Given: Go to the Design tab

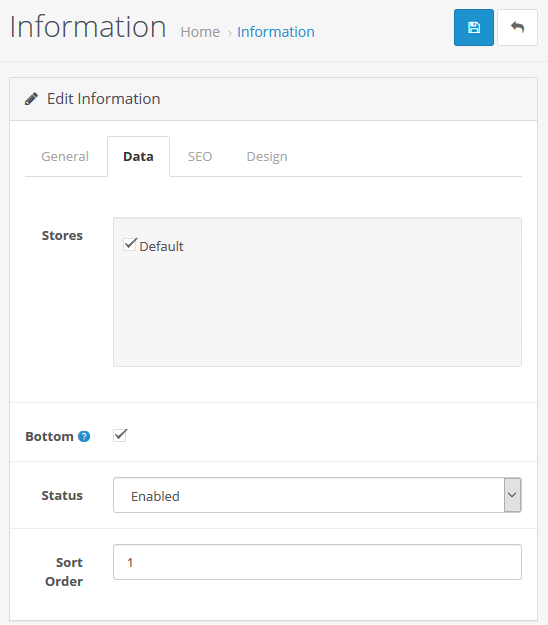Looking at the screenshot, I should tap(267, 157).
